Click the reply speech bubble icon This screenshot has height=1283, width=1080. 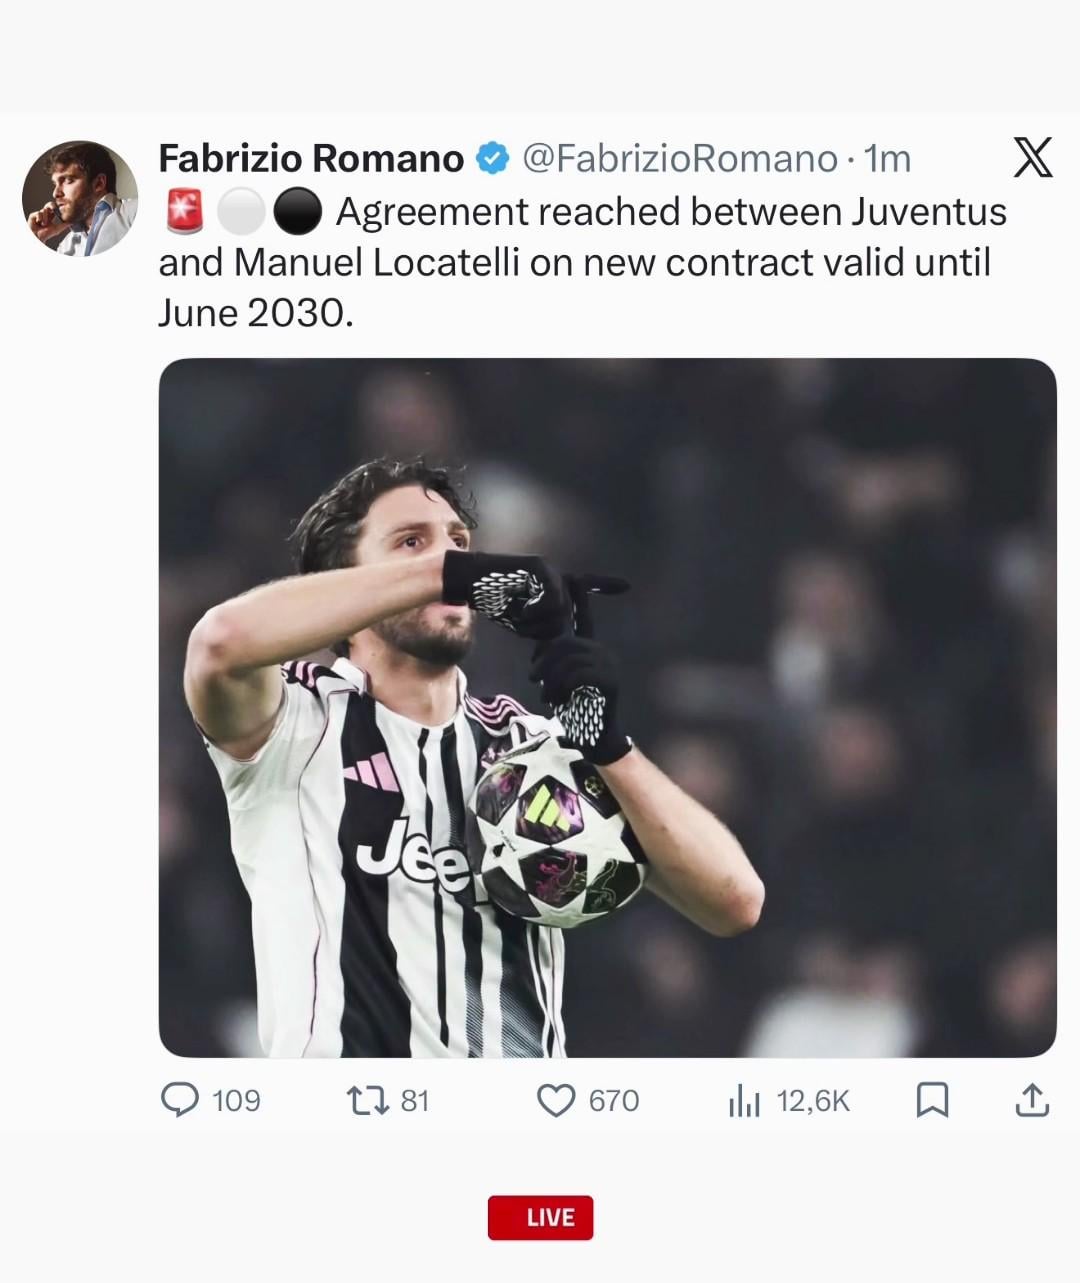[x=180, y=1100]
